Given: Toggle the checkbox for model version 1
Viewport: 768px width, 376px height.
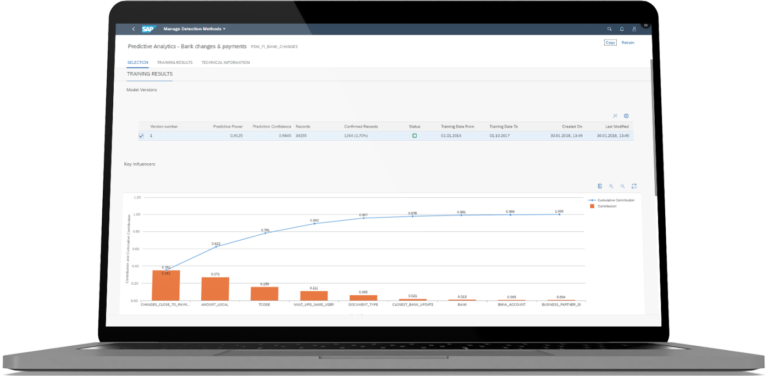Looking at the screenshot, I should tap(142, 136).
